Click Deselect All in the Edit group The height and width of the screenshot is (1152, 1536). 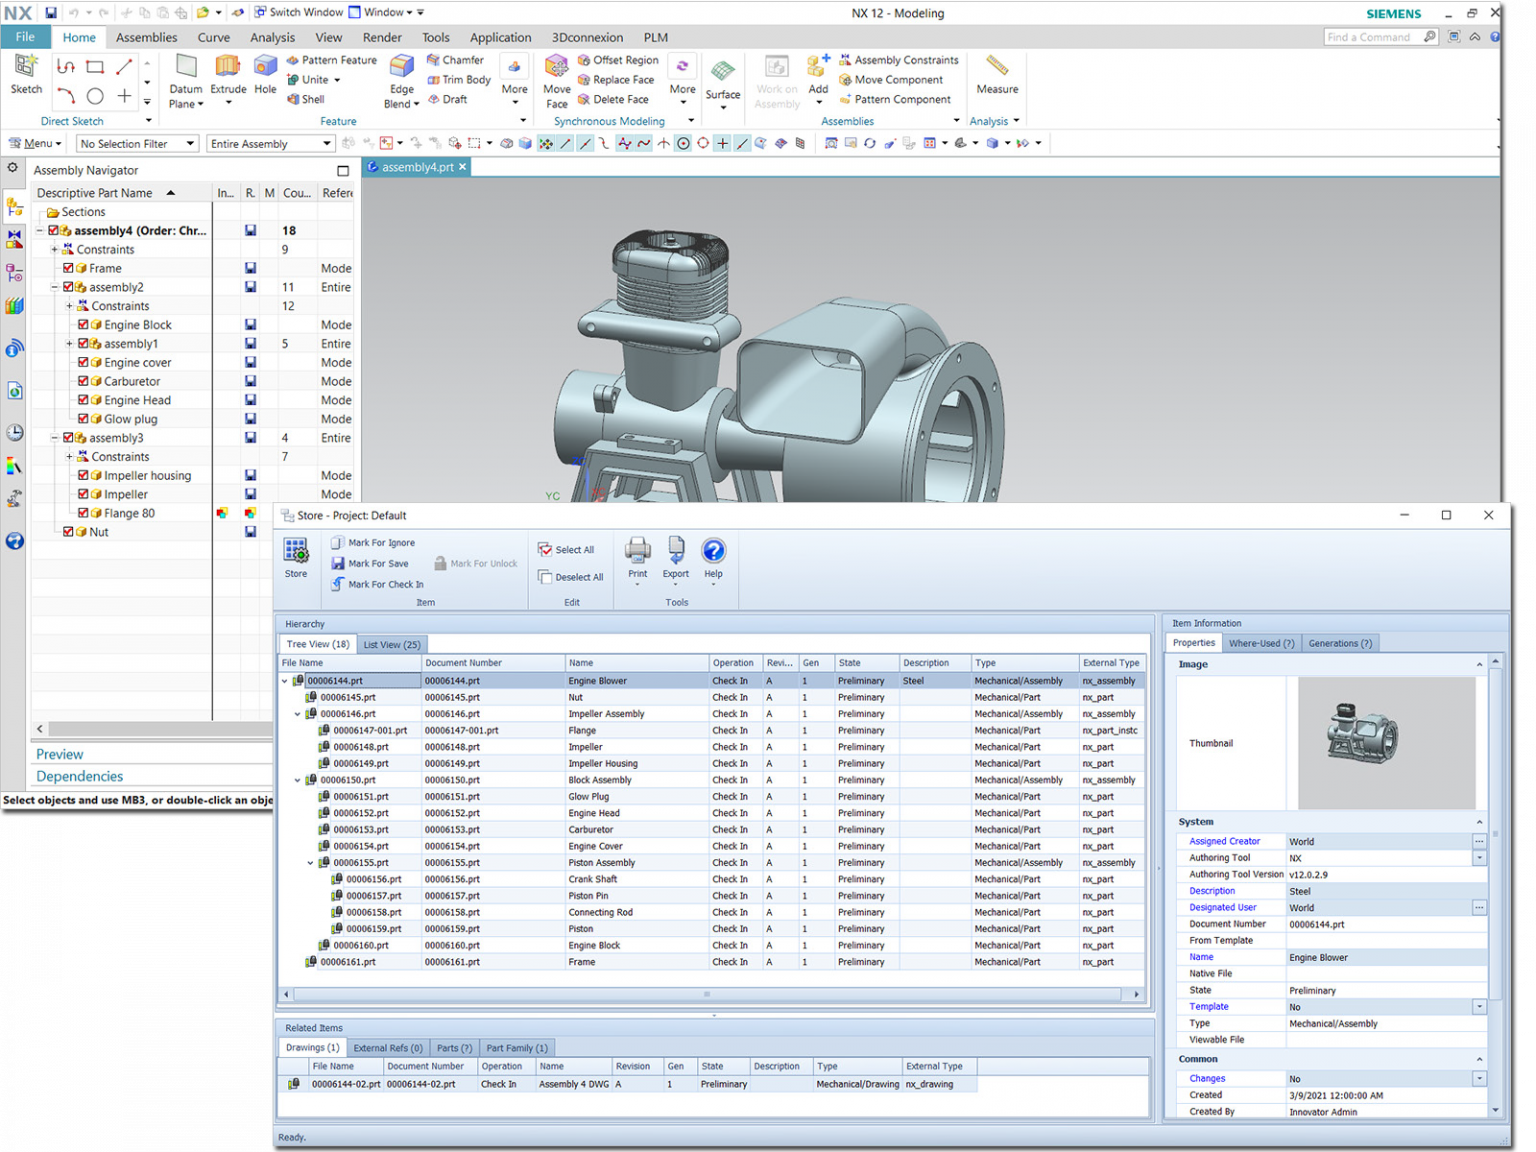[x=570, y=577]
